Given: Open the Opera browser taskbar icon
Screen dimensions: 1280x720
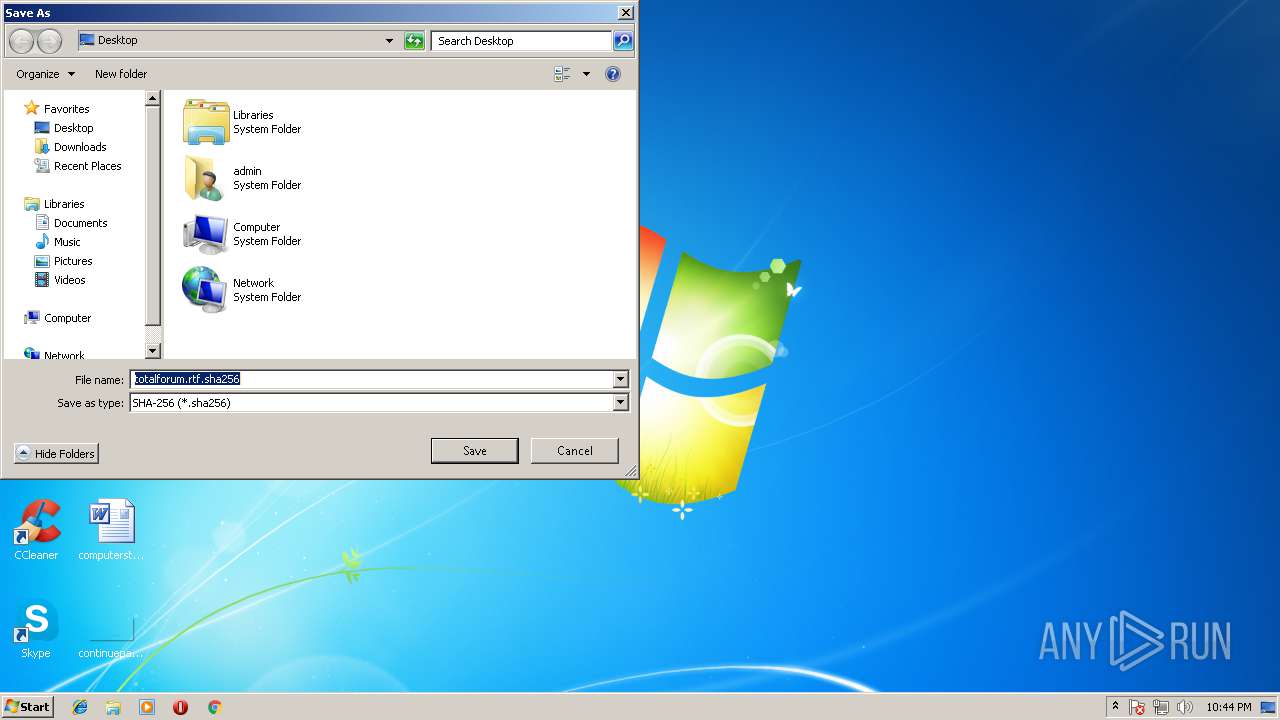Looking at the screenshot, I should [180, 707].
